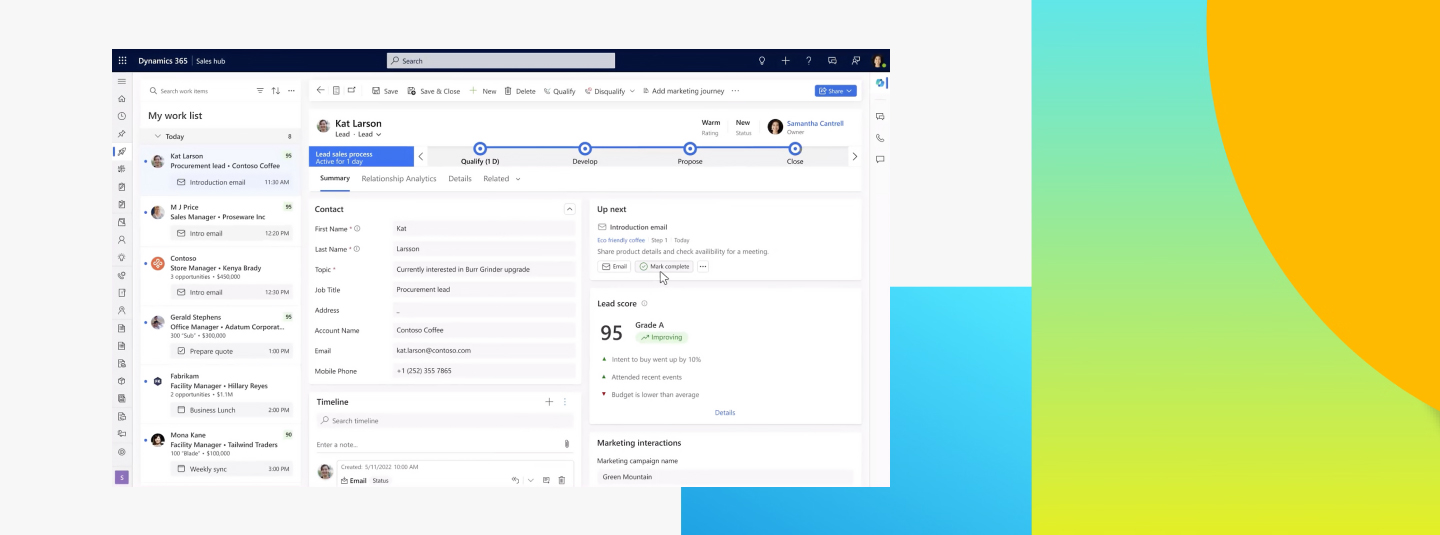Switch to the Summary tab
This screenshot has width=1440, height=535.
click(335, 179)
